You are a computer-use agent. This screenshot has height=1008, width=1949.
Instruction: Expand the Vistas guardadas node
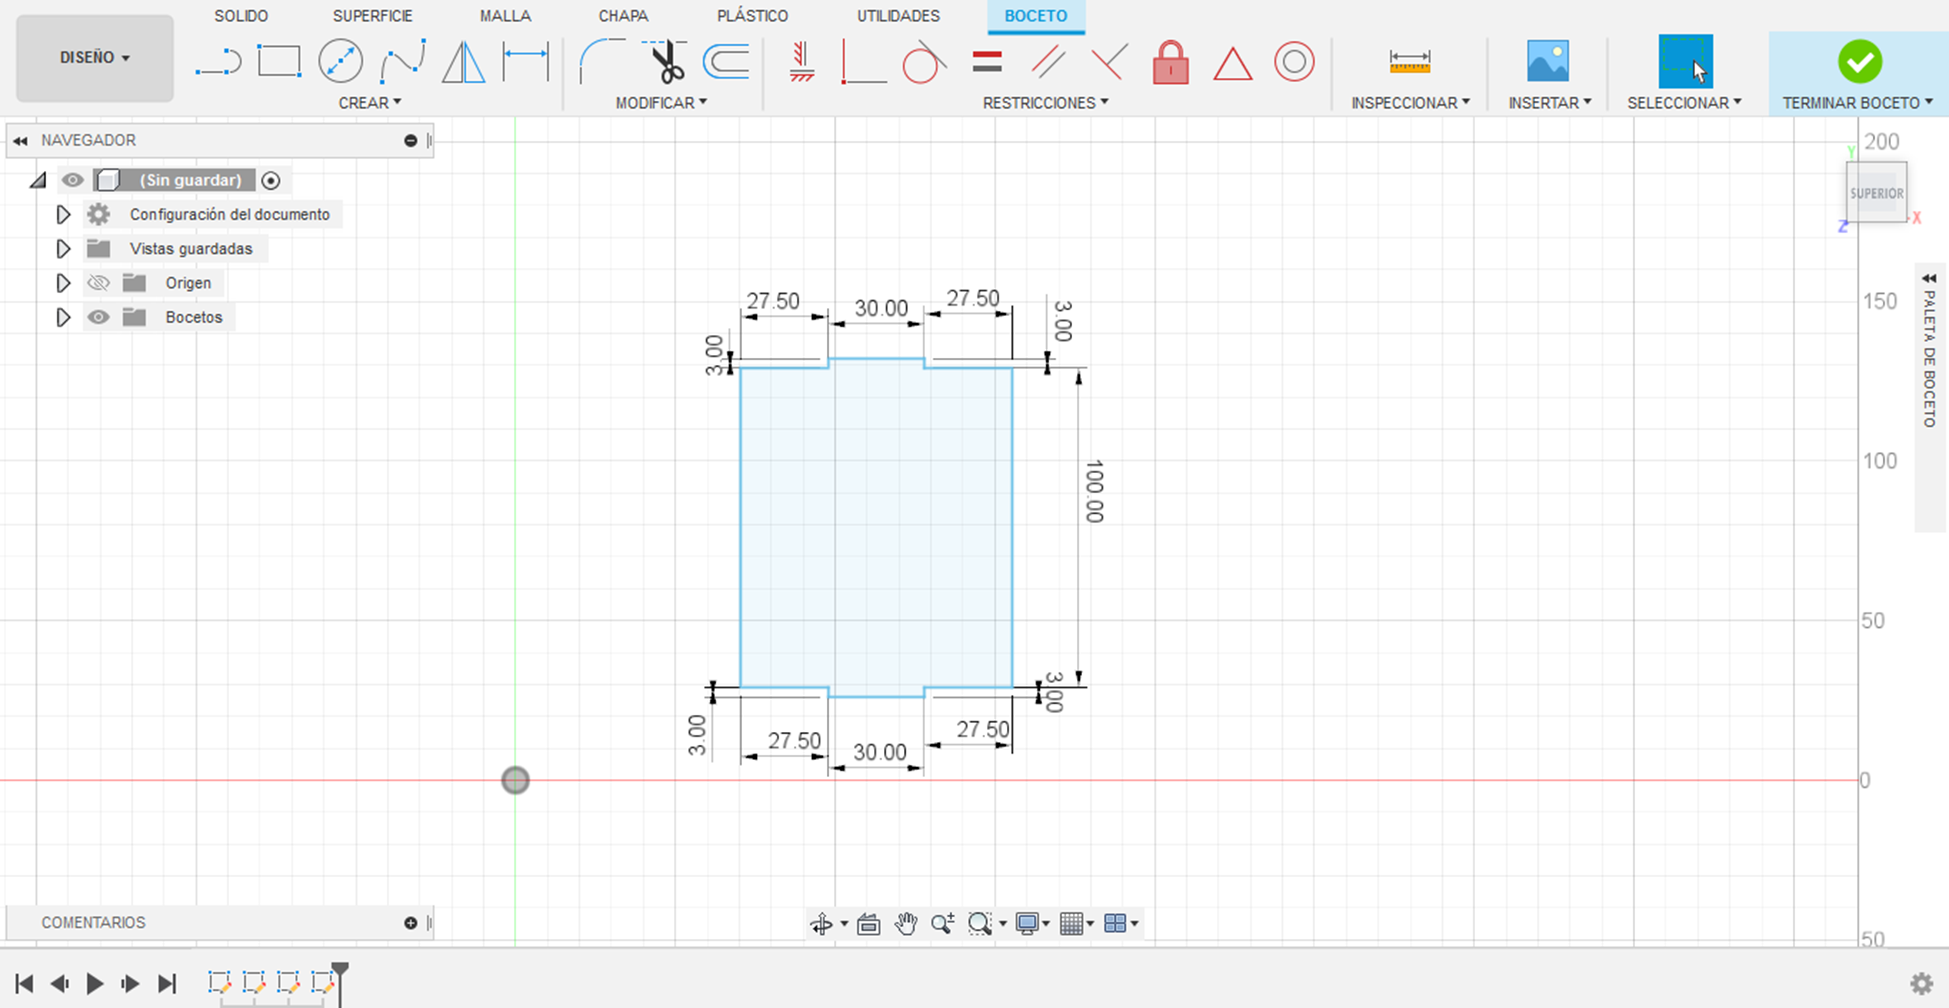coord(63,248)
